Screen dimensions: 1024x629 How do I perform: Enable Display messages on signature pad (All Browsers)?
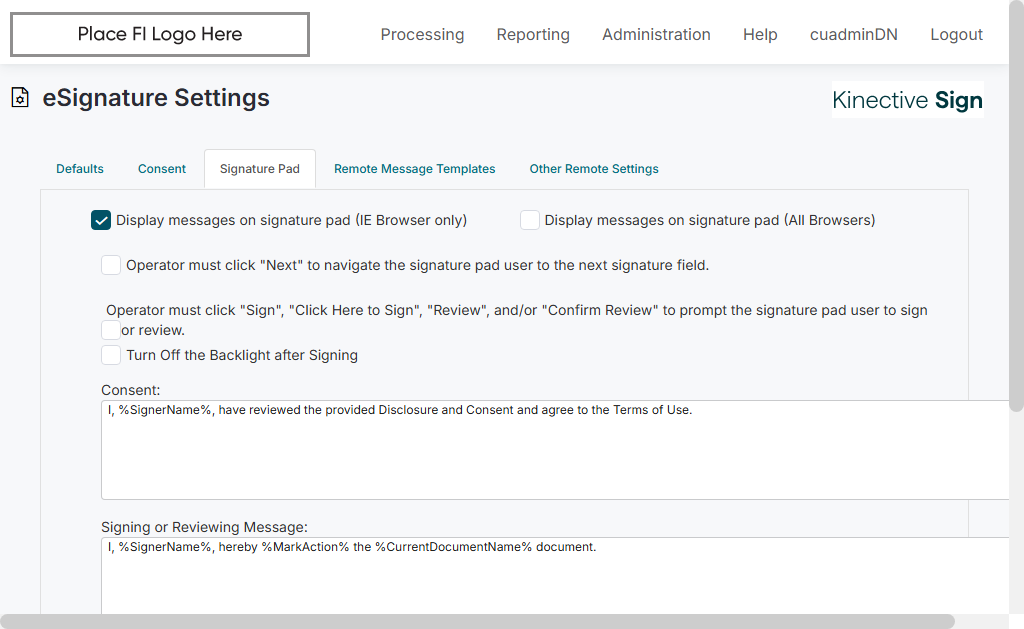tap(530, 220)
